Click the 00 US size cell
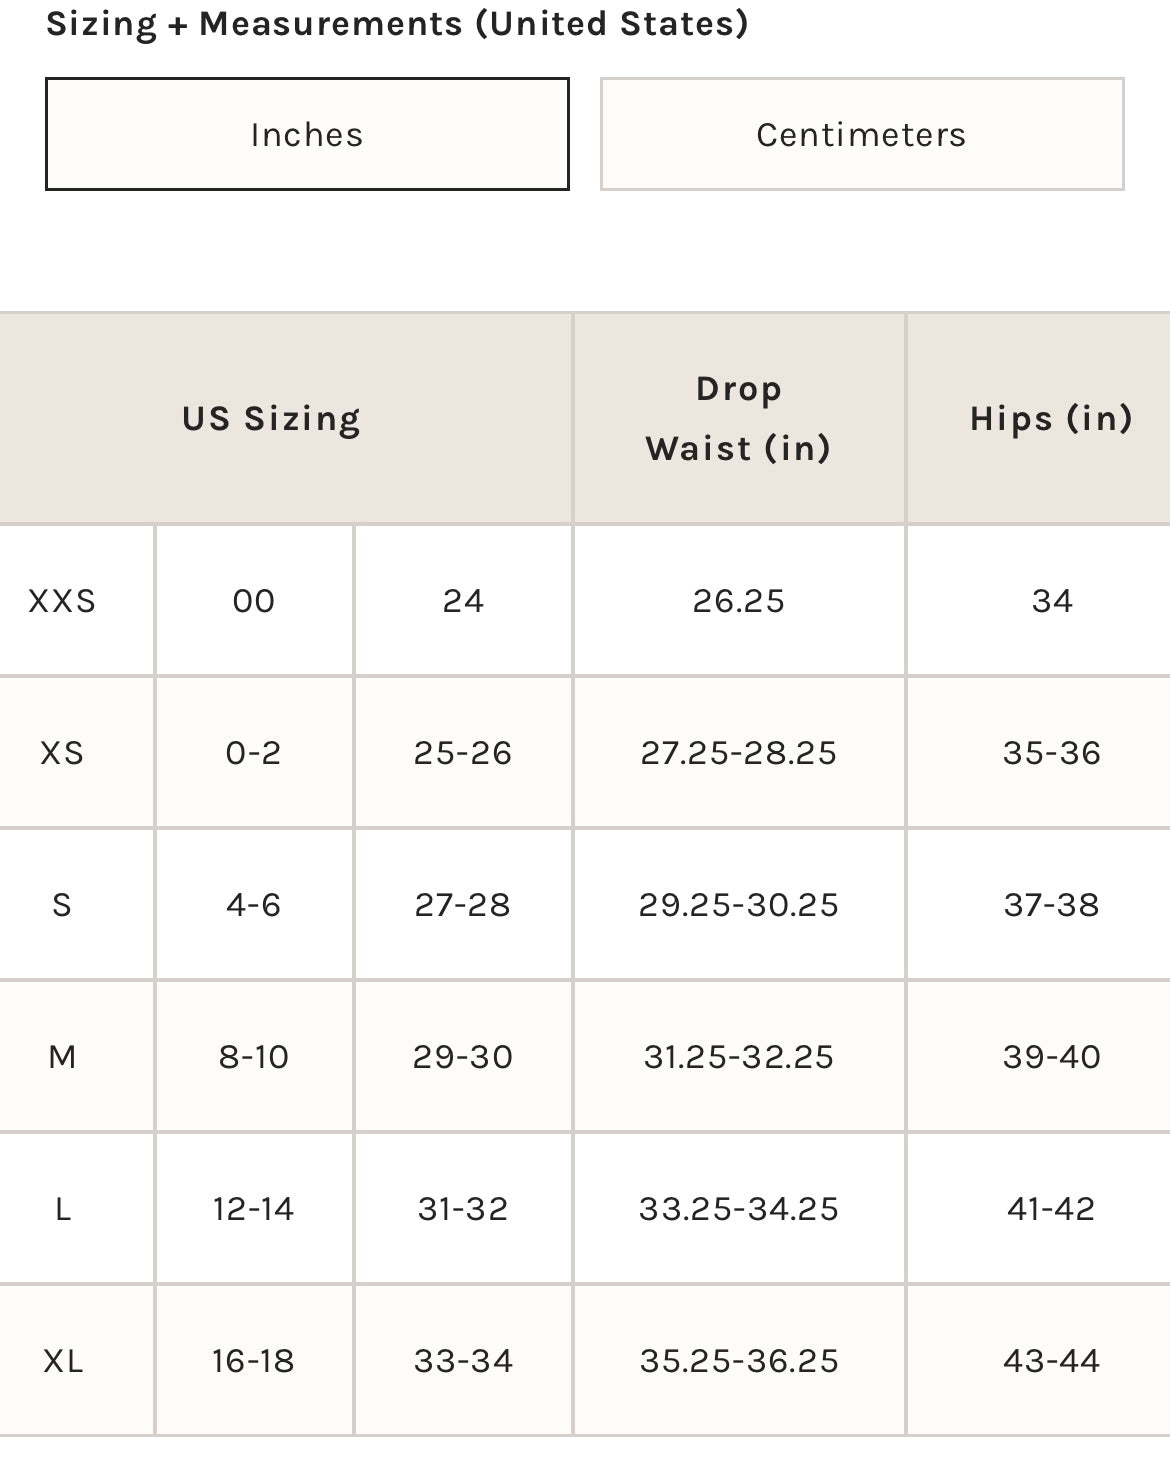The image size is (1170, 1467). pos(253,601)
